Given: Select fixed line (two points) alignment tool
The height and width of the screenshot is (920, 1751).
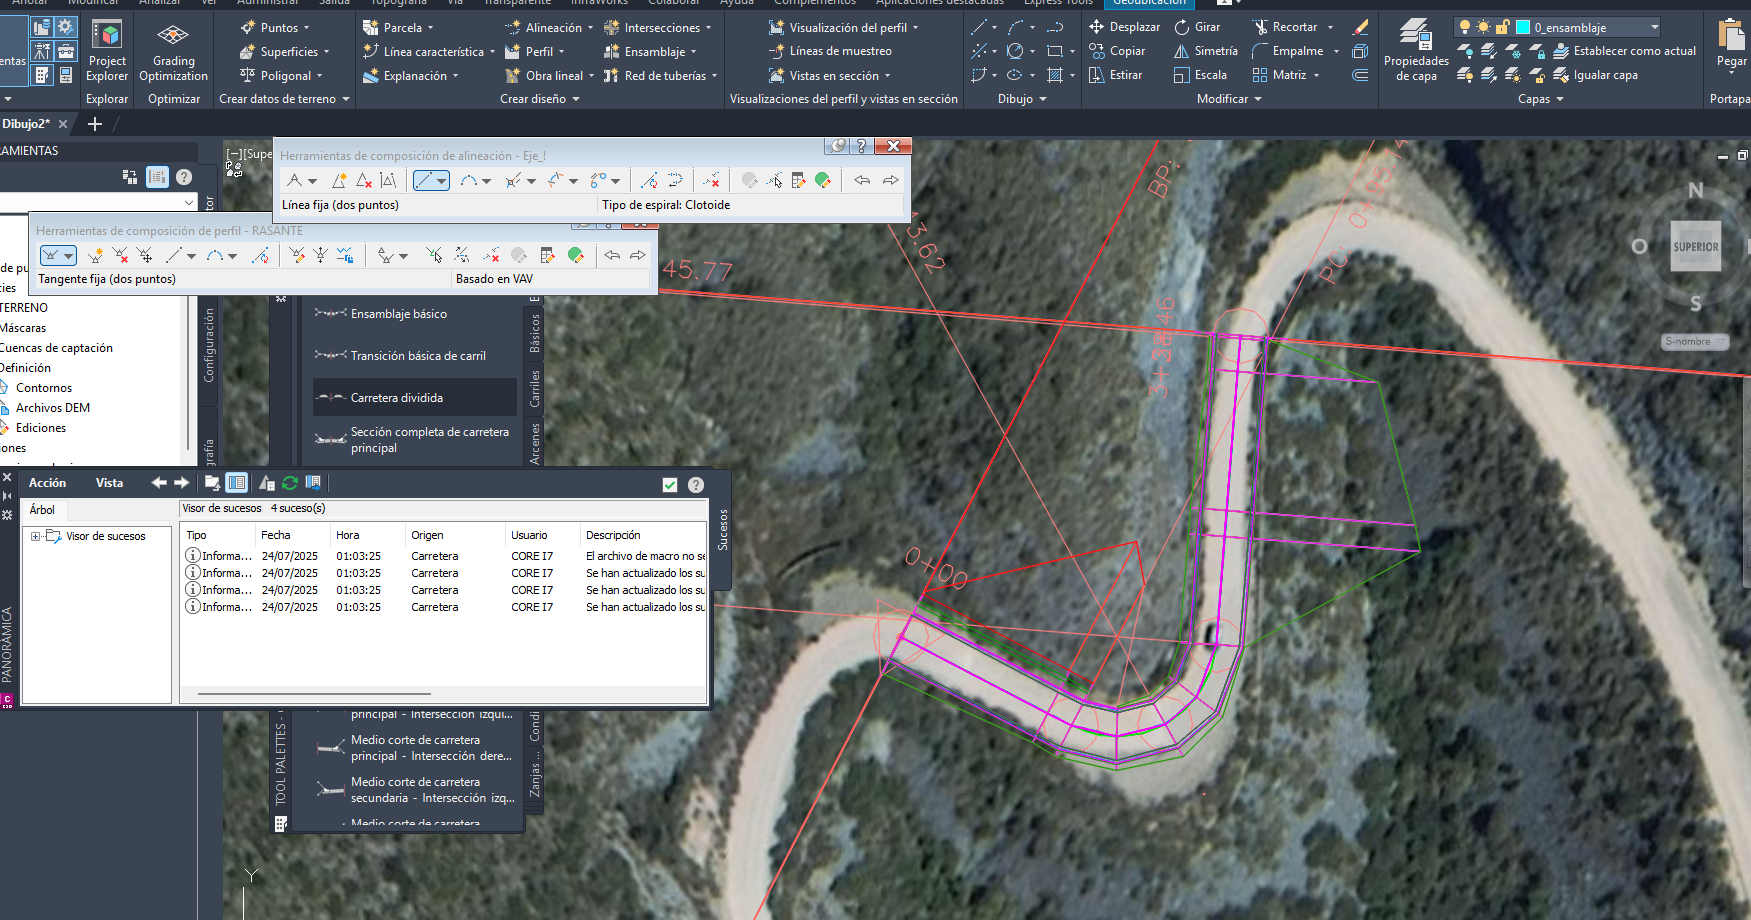Looking at the screenshot, I should point(425,181).
